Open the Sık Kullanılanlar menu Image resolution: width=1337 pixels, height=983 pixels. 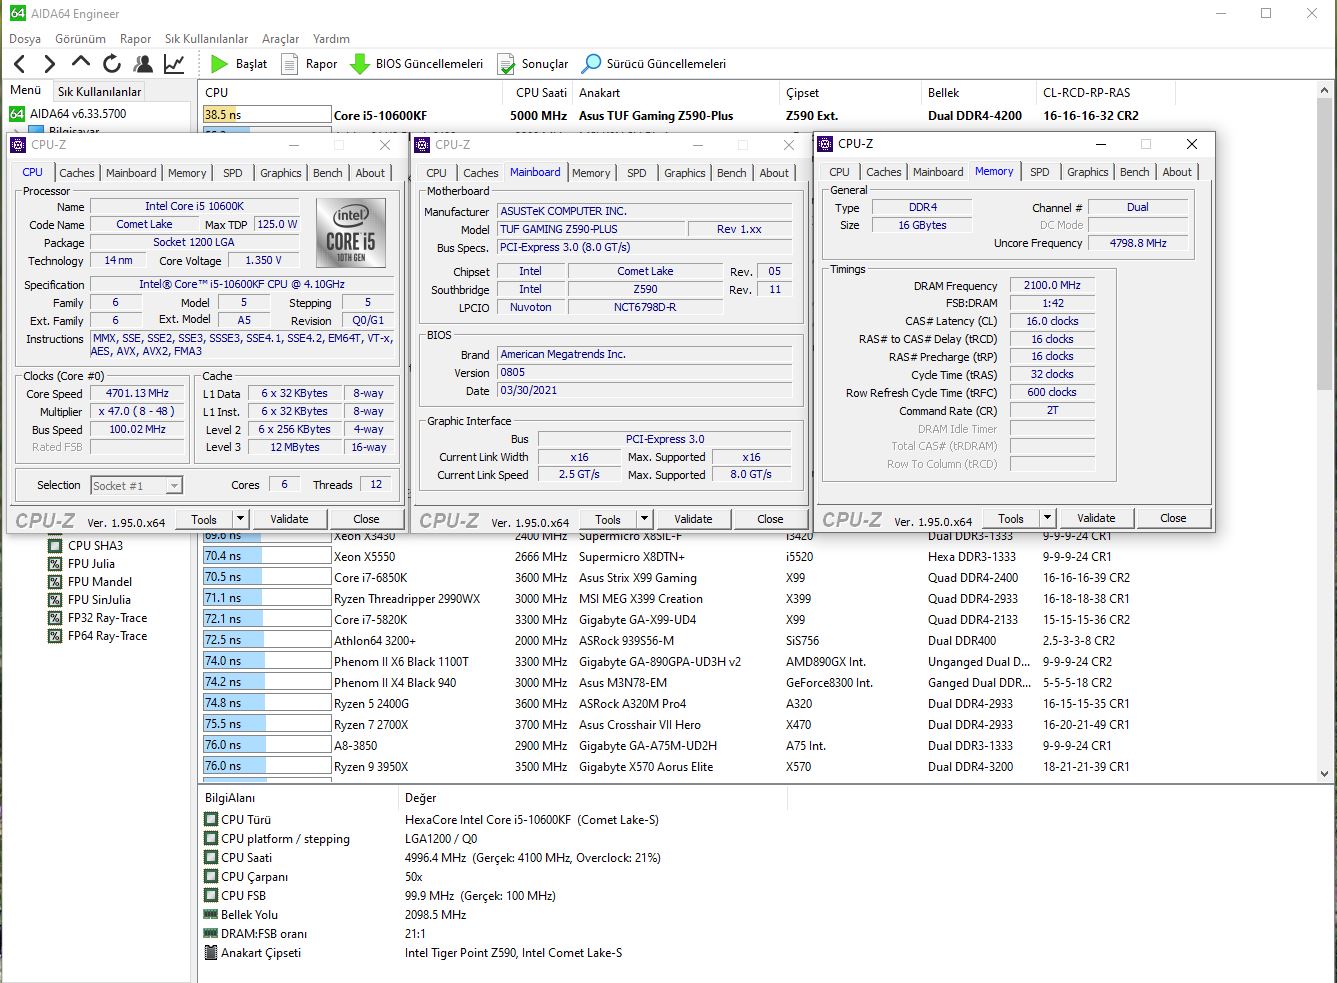pos(206,39)
